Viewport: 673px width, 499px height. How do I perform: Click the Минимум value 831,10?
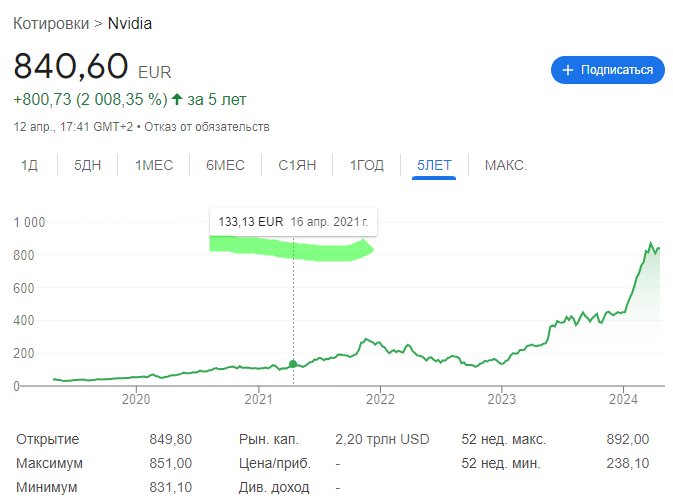click(170, 487)
